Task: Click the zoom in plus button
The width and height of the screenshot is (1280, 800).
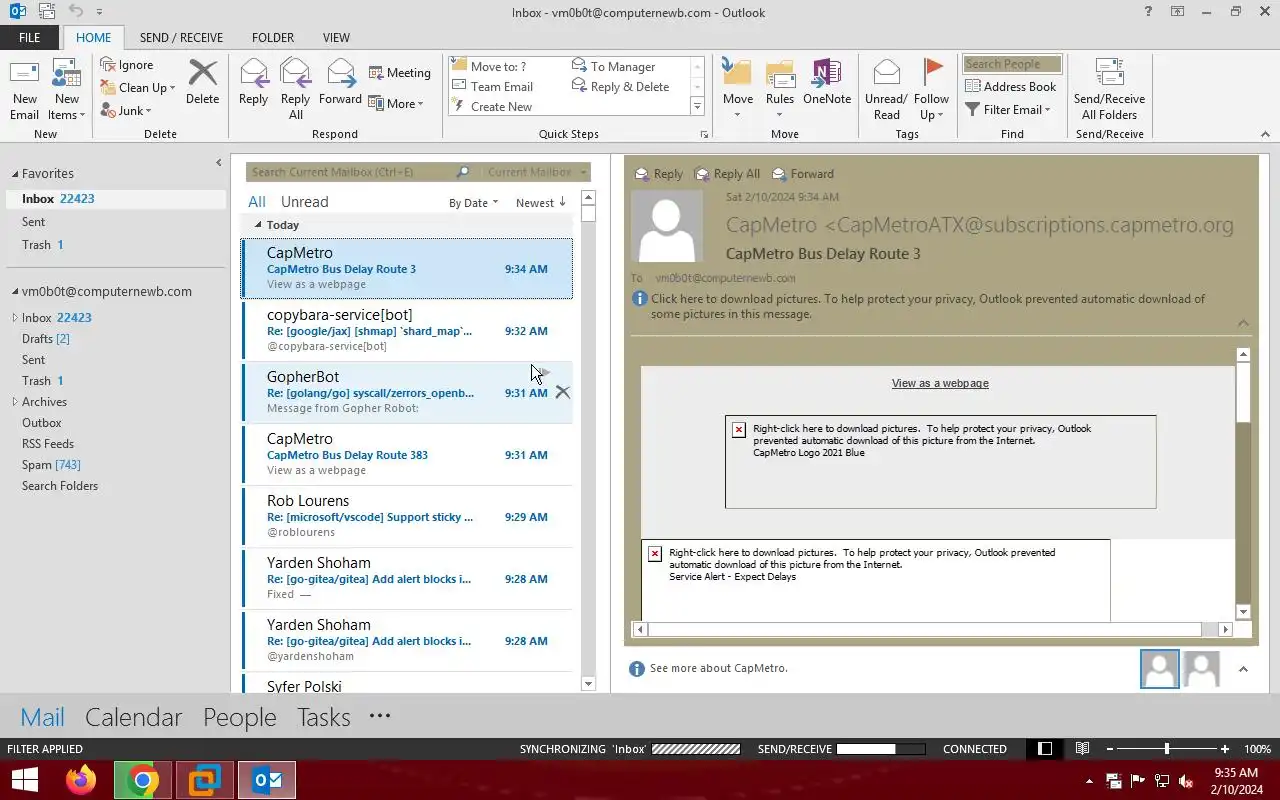Action: pyautogui.click(x=1225, y=749)
